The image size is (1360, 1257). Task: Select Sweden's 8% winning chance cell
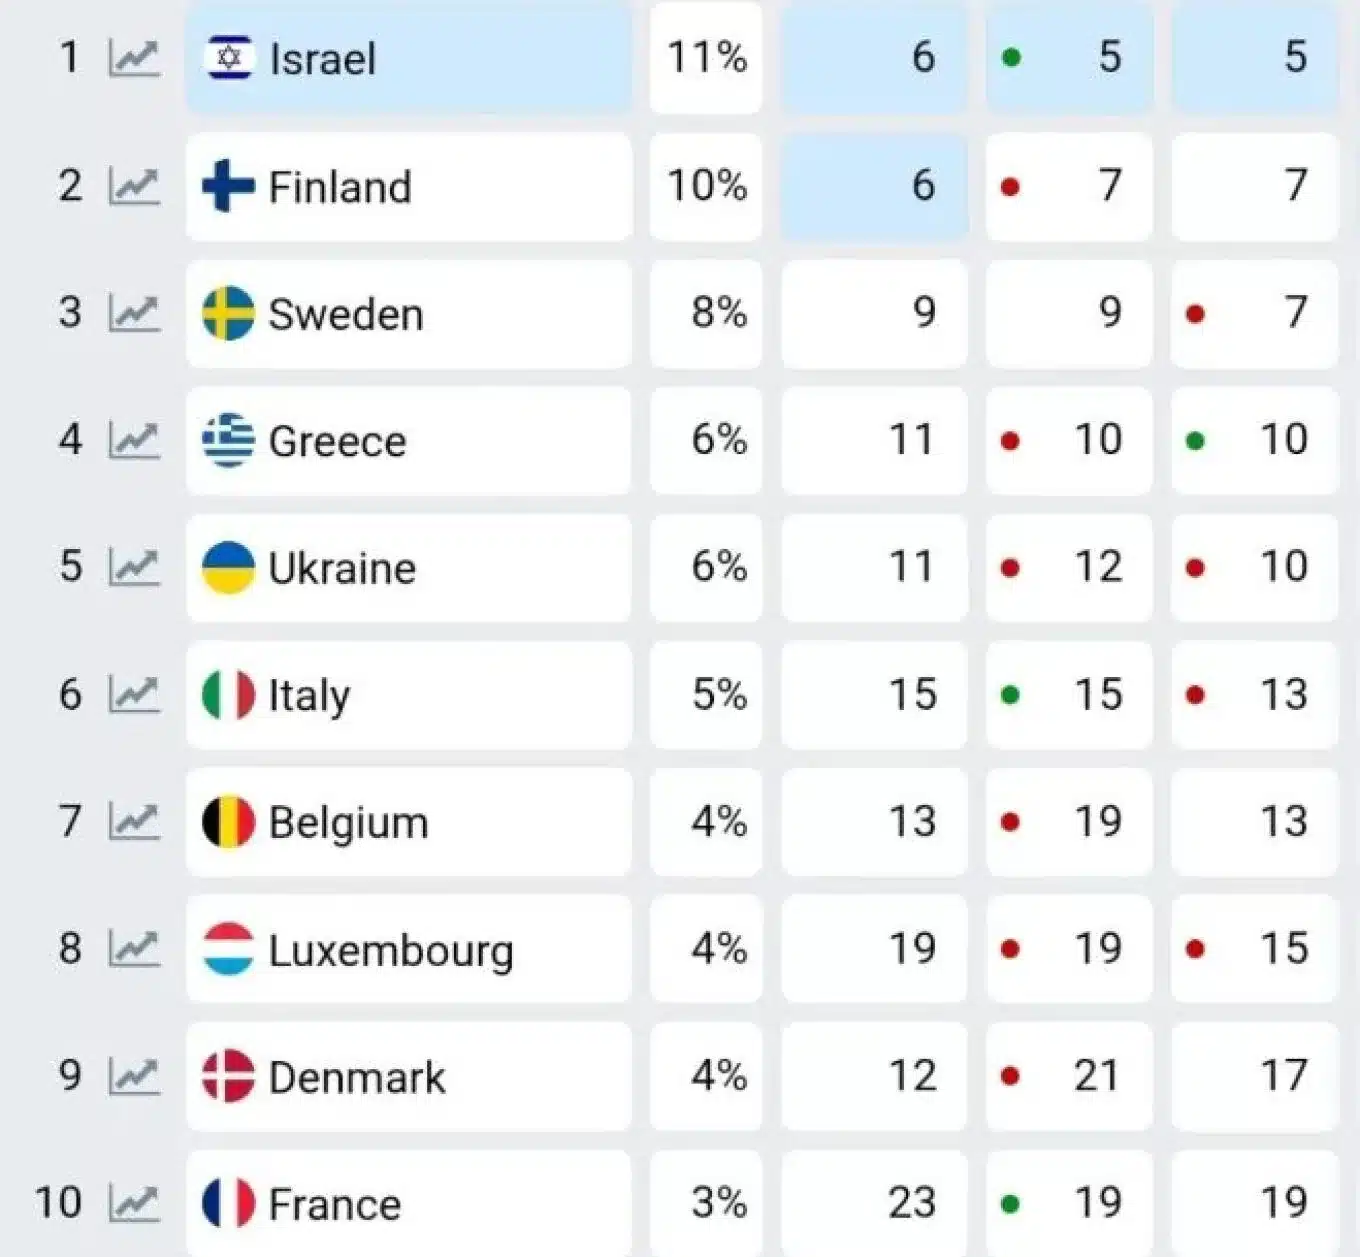706,313
